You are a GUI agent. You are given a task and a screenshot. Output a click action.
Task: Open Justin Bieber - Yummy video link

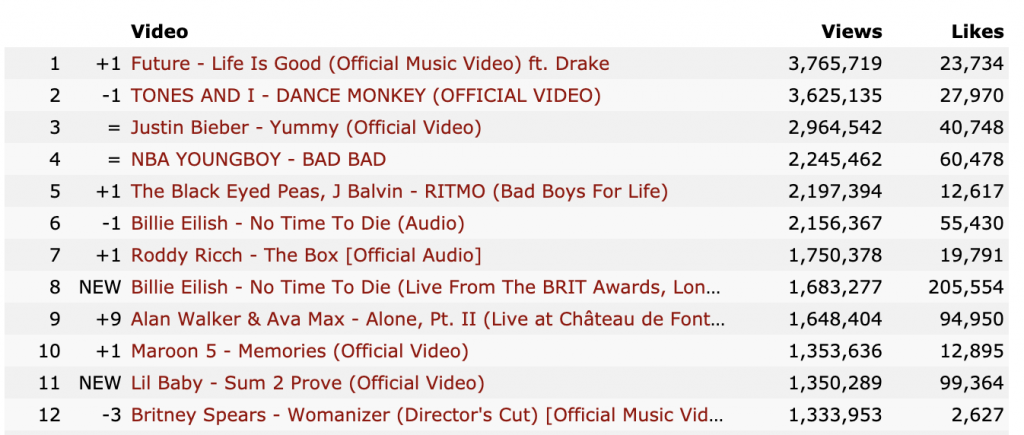pyautogui.click(x=306, y=128)
